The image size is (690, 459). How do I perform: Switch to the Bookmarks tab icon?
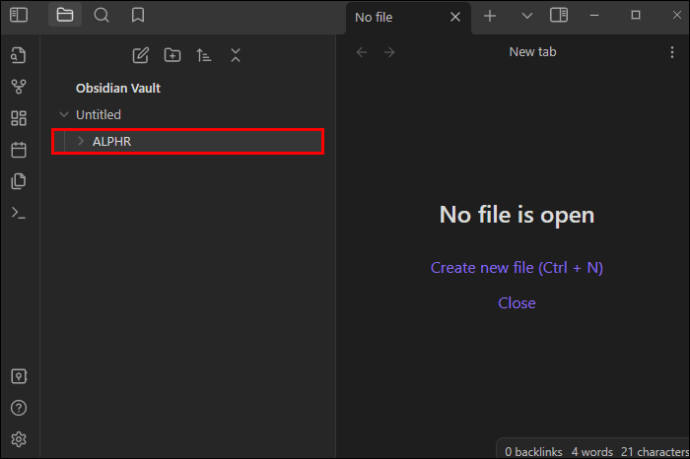click(138, 15)
